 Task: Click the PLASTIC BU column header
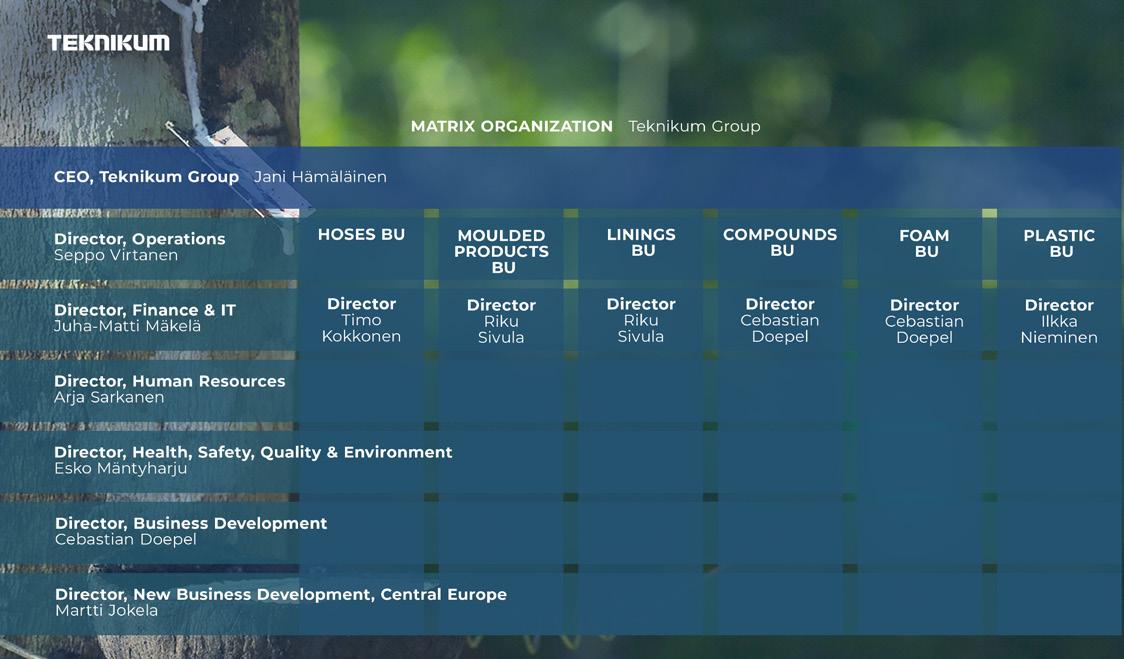tap(1059, 243)
